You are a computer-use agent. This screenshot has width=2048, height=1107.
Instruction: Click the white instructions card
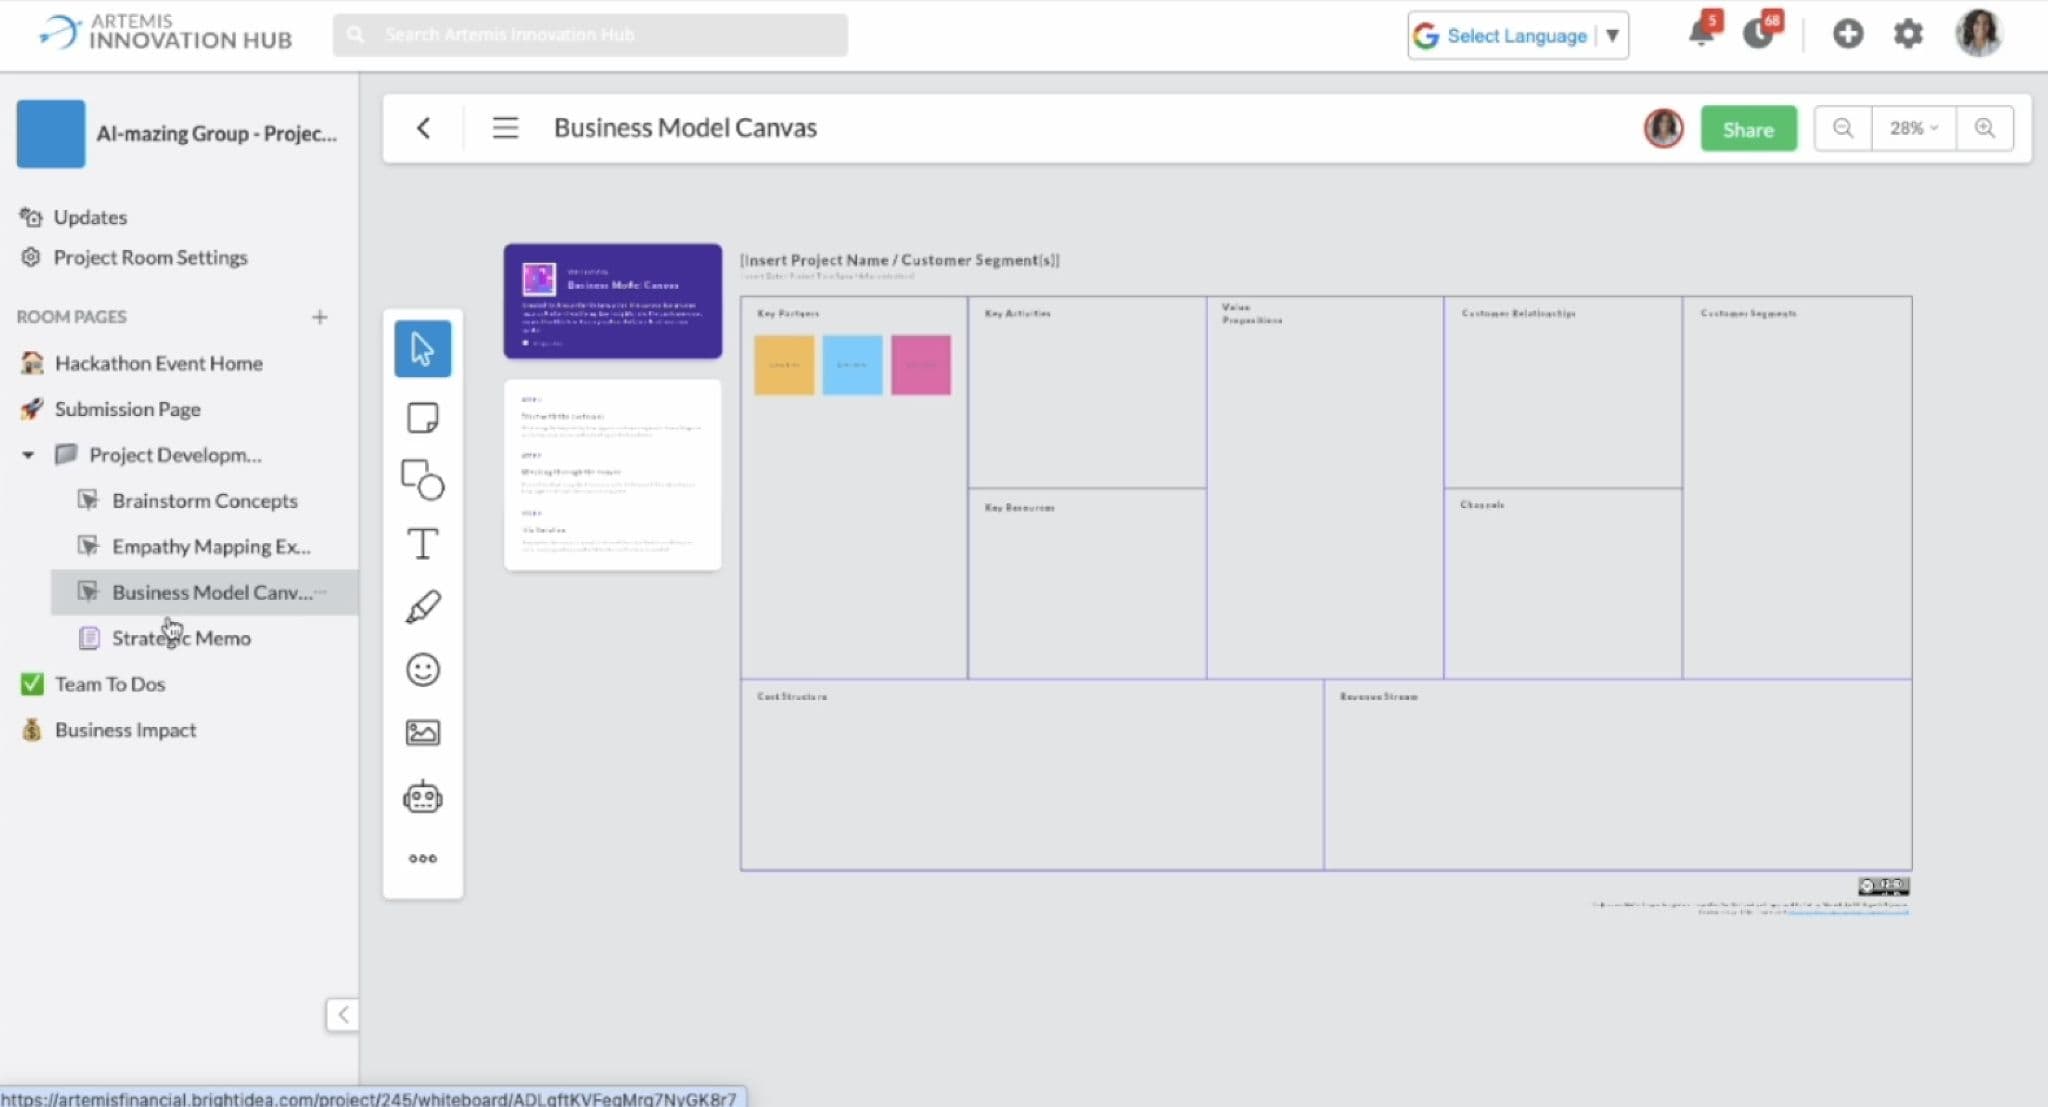[x=613, y=475]
